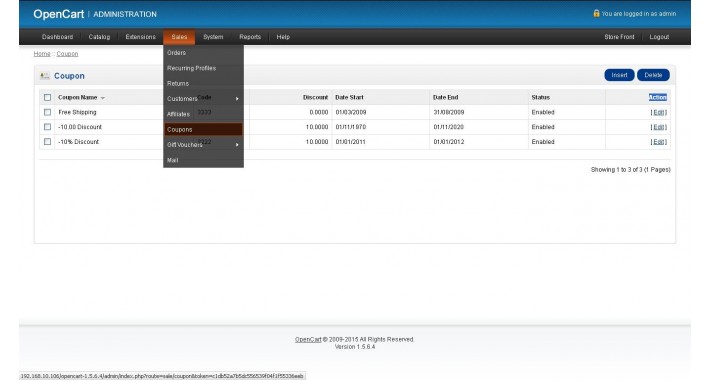Click the Delete button
The width and height of the screenshot is (710, 380).
pos(653,75)
